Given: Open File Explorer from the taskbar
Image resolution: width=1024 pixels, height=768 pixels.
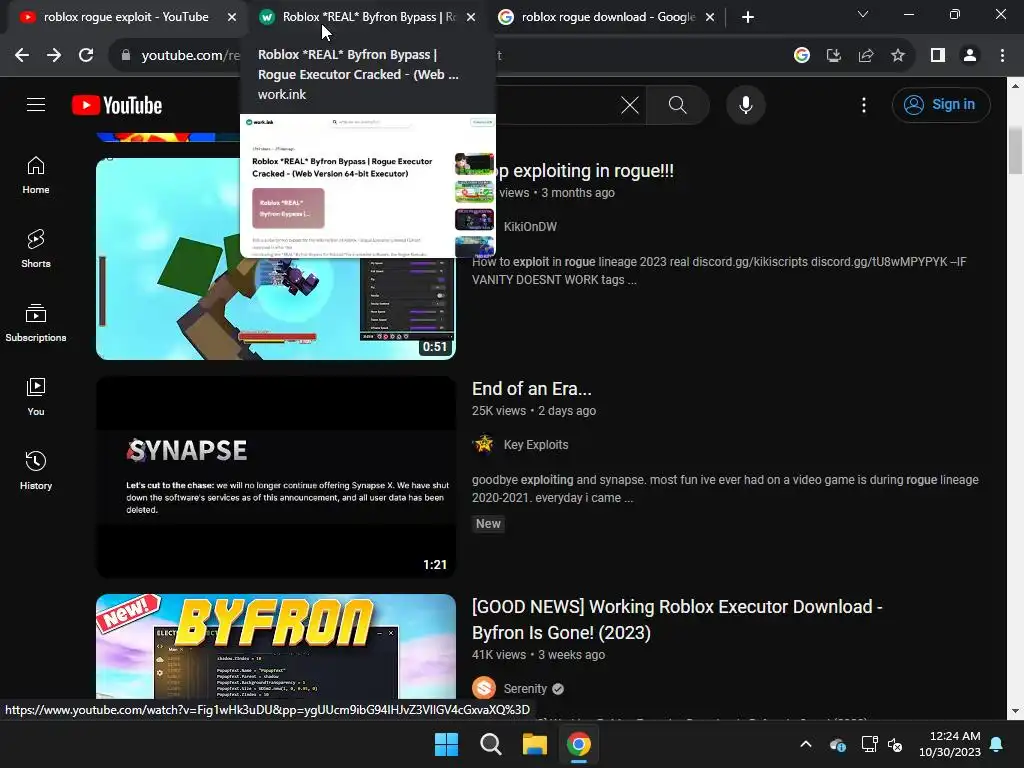Looking at the screenshot, I should pyautogui.click(x=534, y=744).
